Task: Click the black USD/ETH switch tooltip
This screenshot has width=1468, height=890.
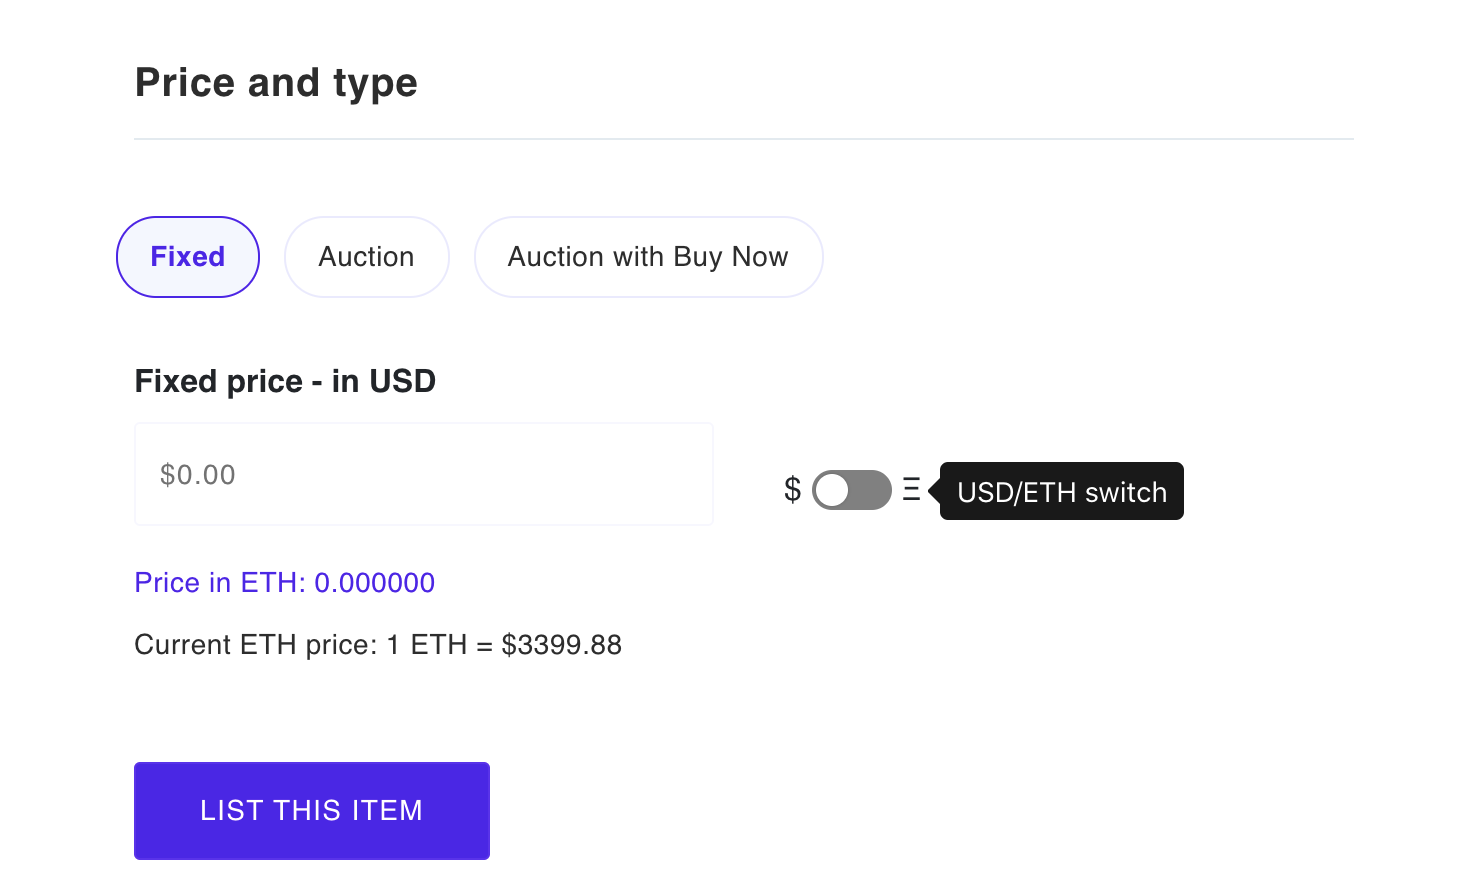Action: (x=1062, y=491)
